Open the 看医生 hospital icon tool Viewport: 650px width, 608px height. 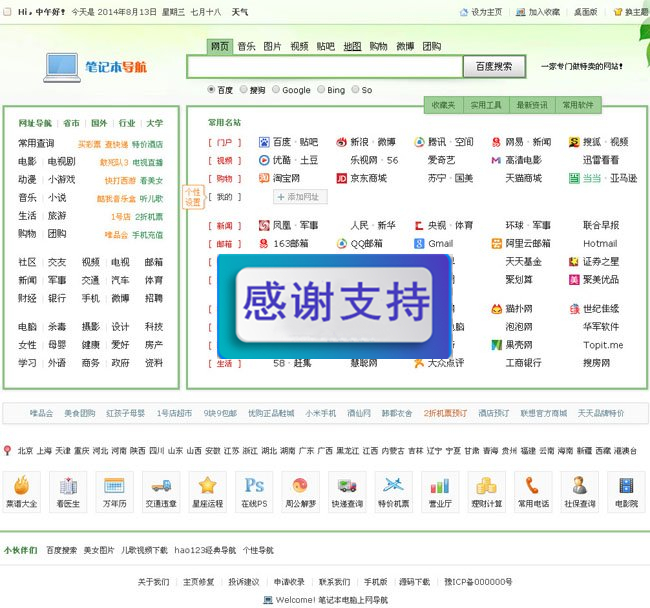coord(68,492)
